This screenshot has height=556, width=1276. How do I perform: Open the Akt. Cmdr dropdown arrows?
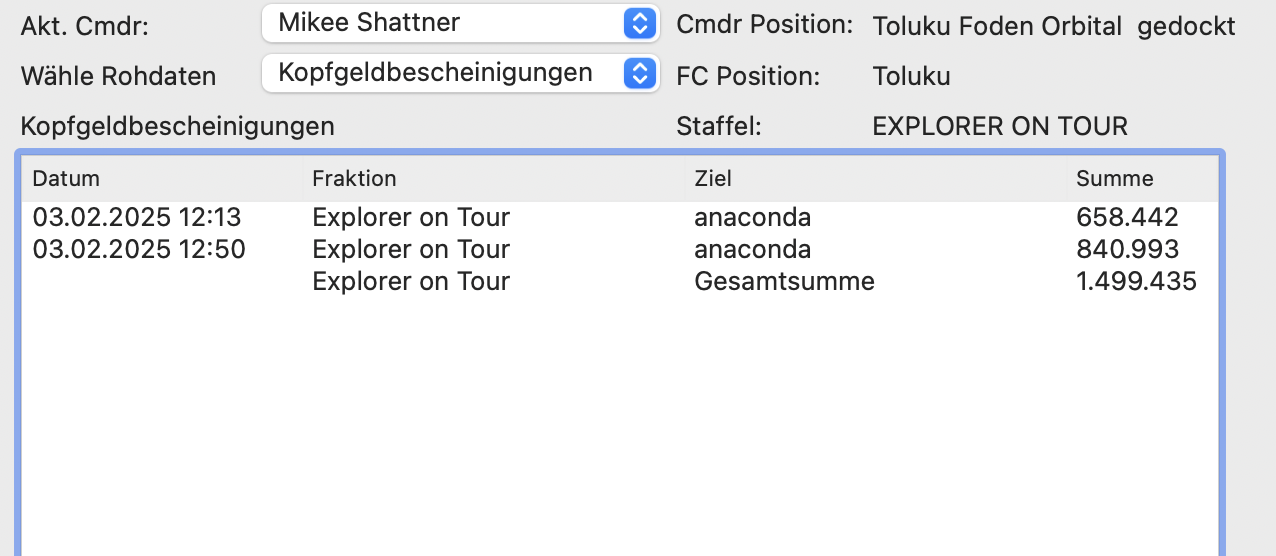pyautogui.click(x=639, y=23)
